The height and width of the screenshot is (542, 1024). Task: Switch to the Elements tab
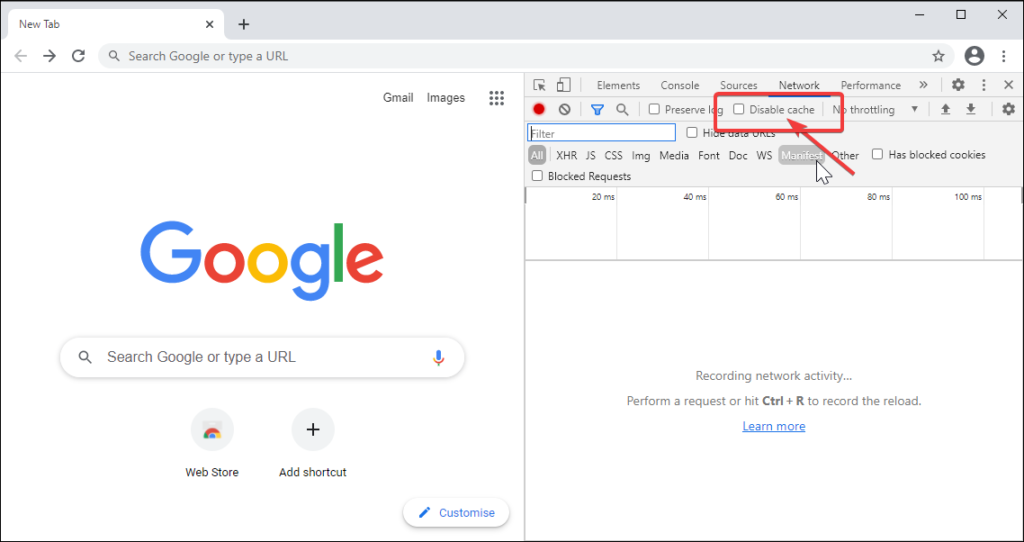(618, 86)
